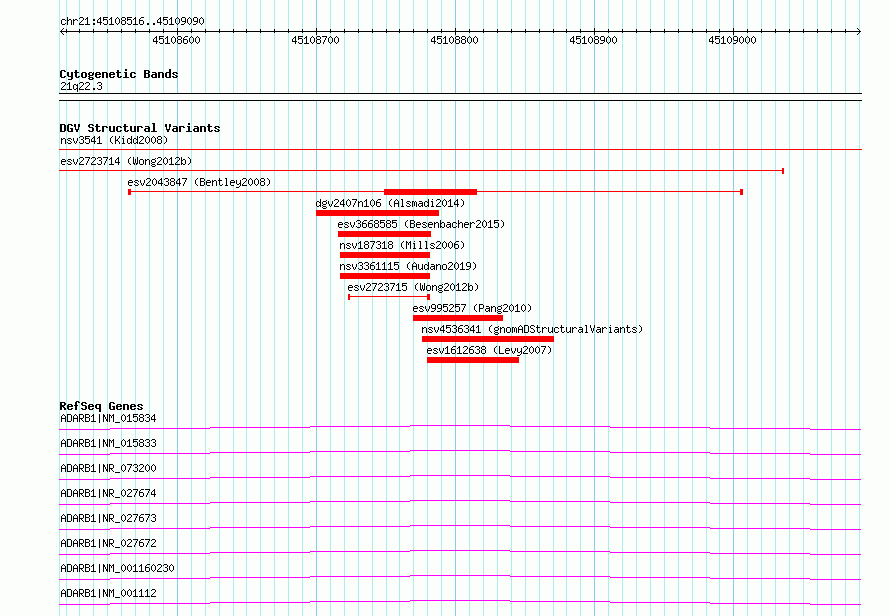The width and height of the screenshot is (890, 616).
Task: Open variant nsv3541 (Kidd2008) label
Action: pyautogui.click(x=114, y=140)
